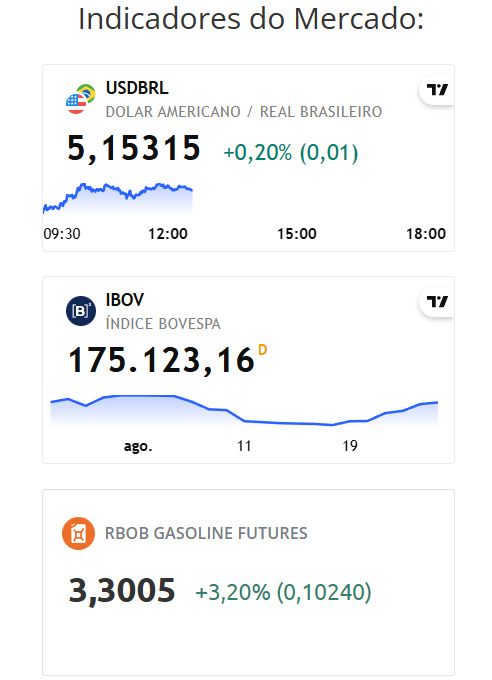This screenshot has width=492, height=680.
Task: Open TradingView logo on IBOV widget
Action: pyautogui.click(x=437, y=301)
